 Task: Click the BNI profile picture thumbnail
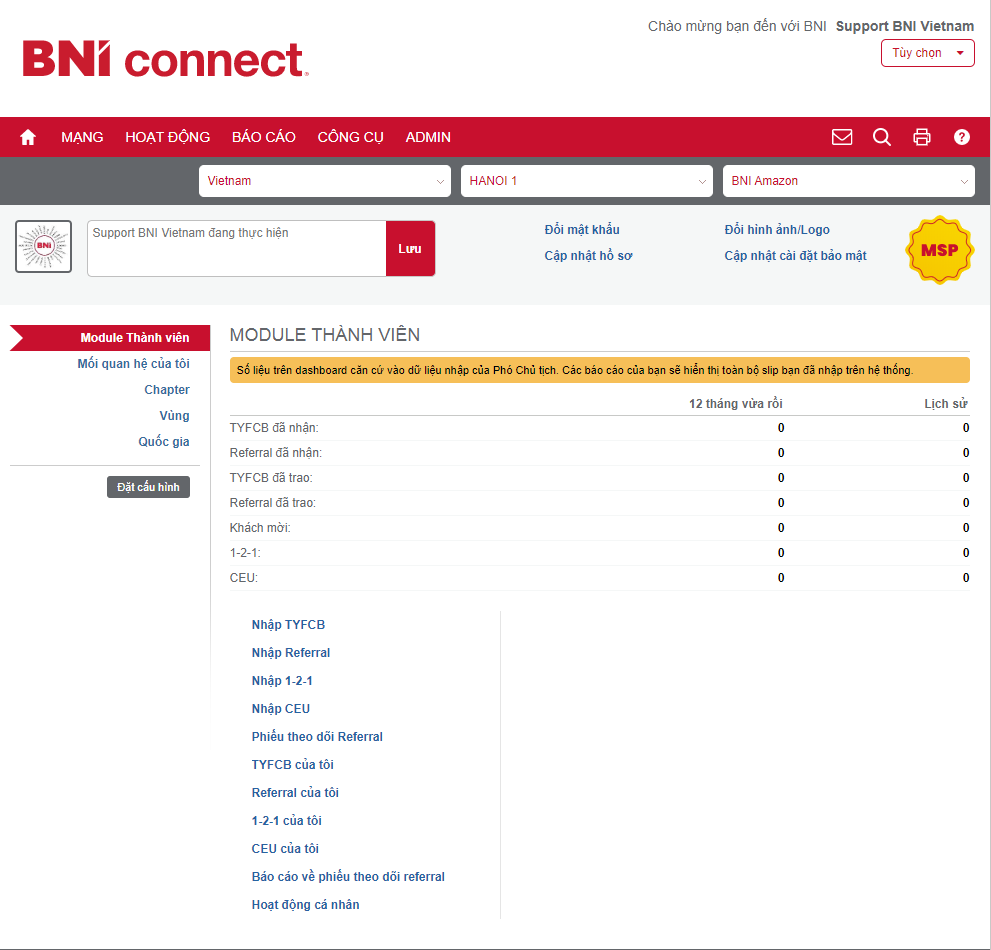click(44, 247)
